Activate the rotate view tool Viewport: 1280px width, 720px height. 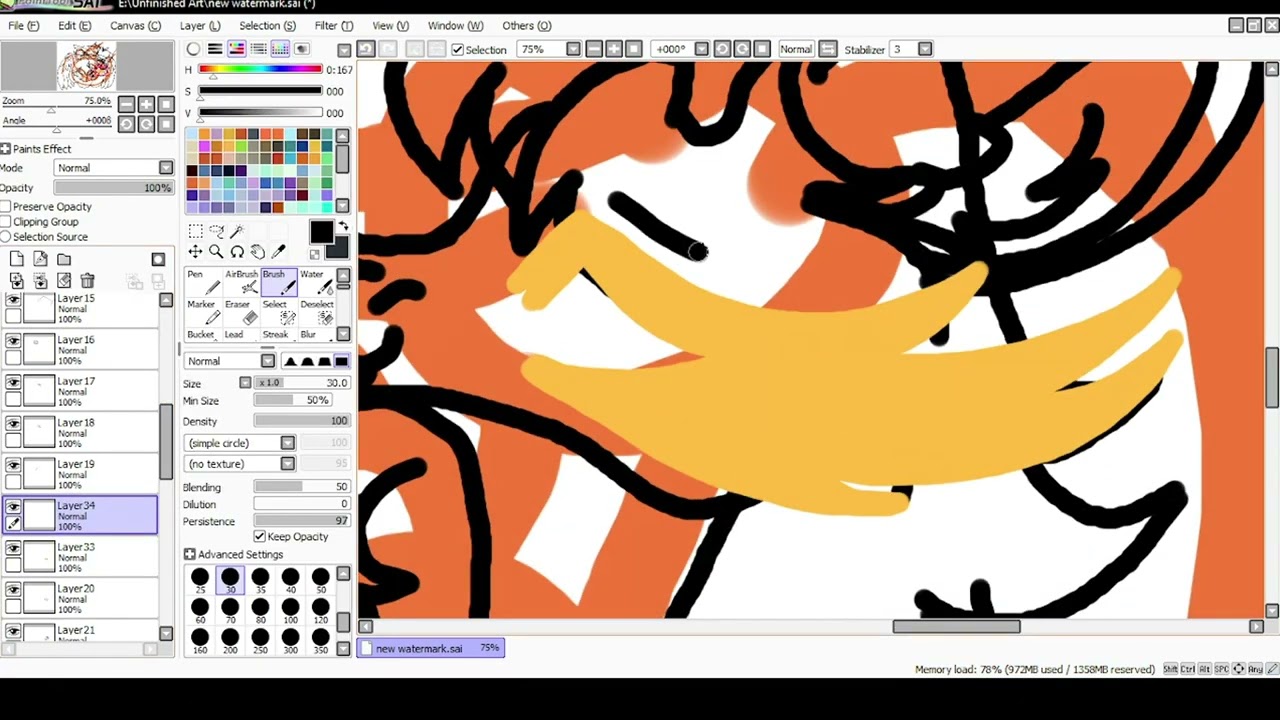[x=237, y=252]
